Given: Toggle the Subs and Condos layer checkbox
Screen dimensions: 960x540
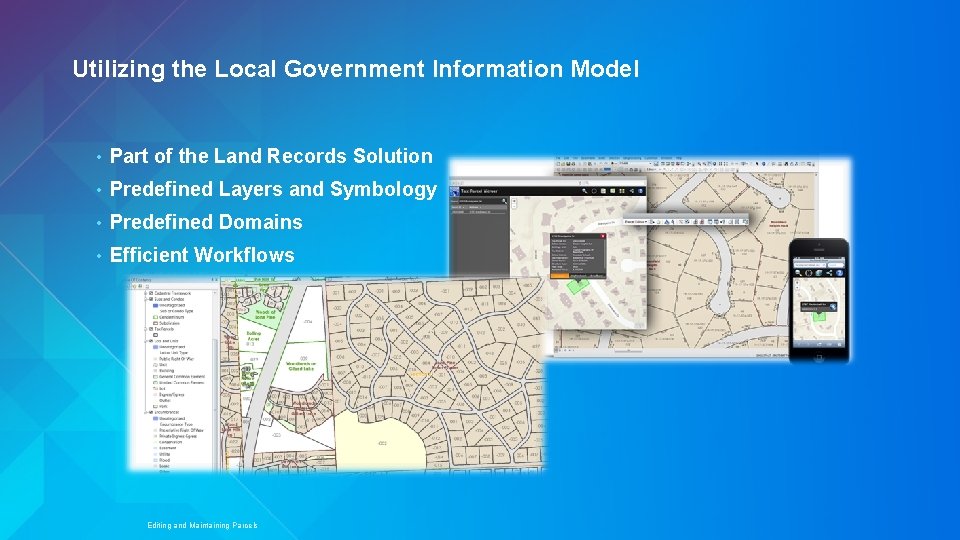Looking at the screenshot, I should coord(151,299).
